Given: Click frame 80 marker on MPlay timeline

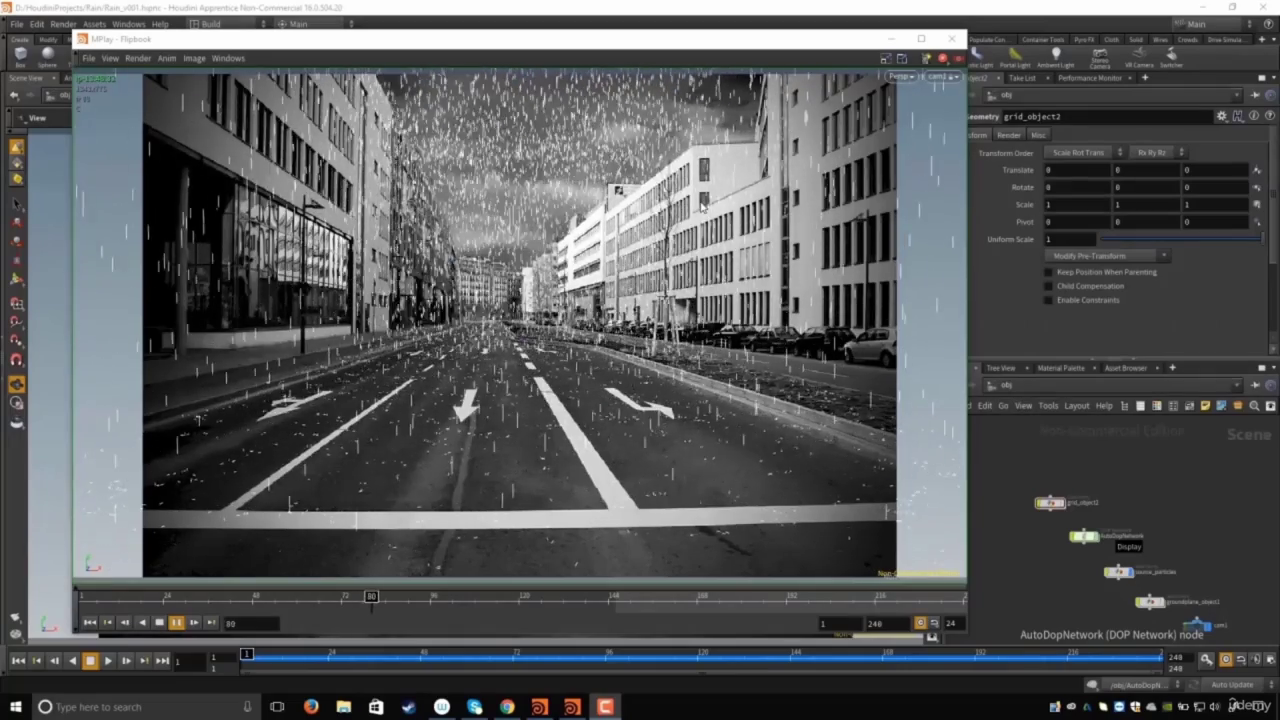Looking at the screenshot, I should coord(371,597).
